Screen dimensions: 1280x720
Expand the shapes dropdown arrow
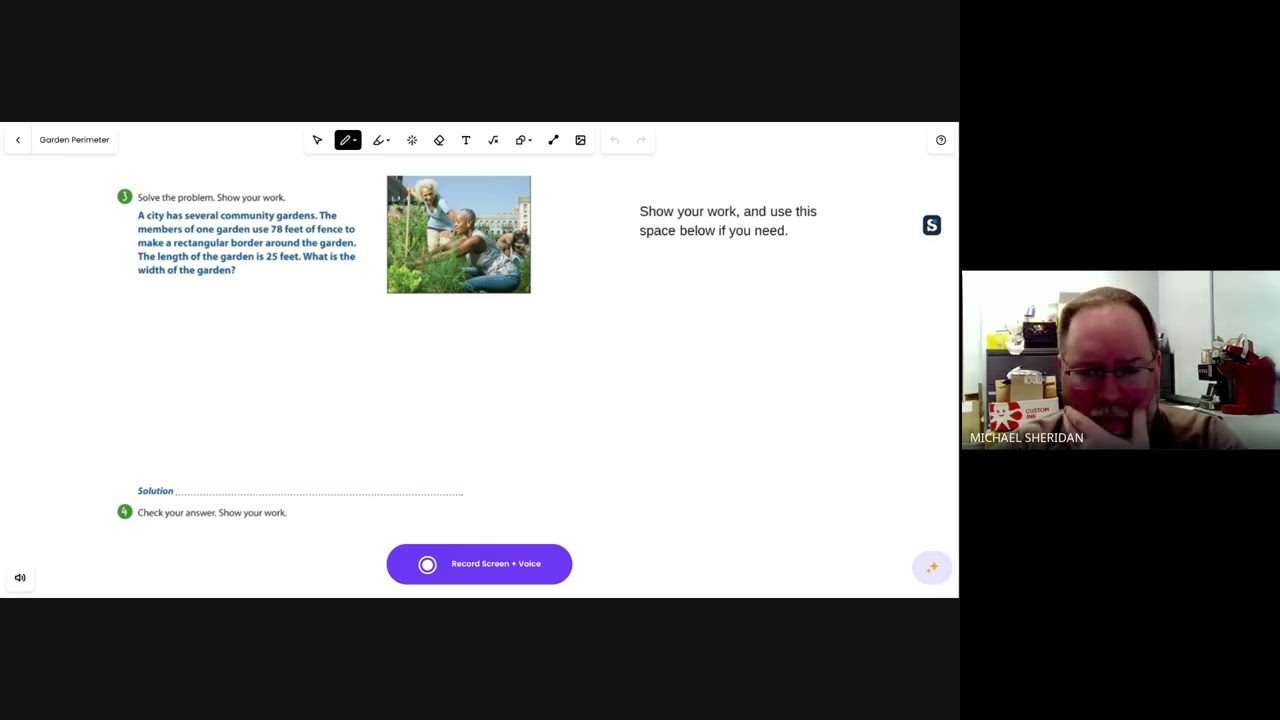coord(530,141)
